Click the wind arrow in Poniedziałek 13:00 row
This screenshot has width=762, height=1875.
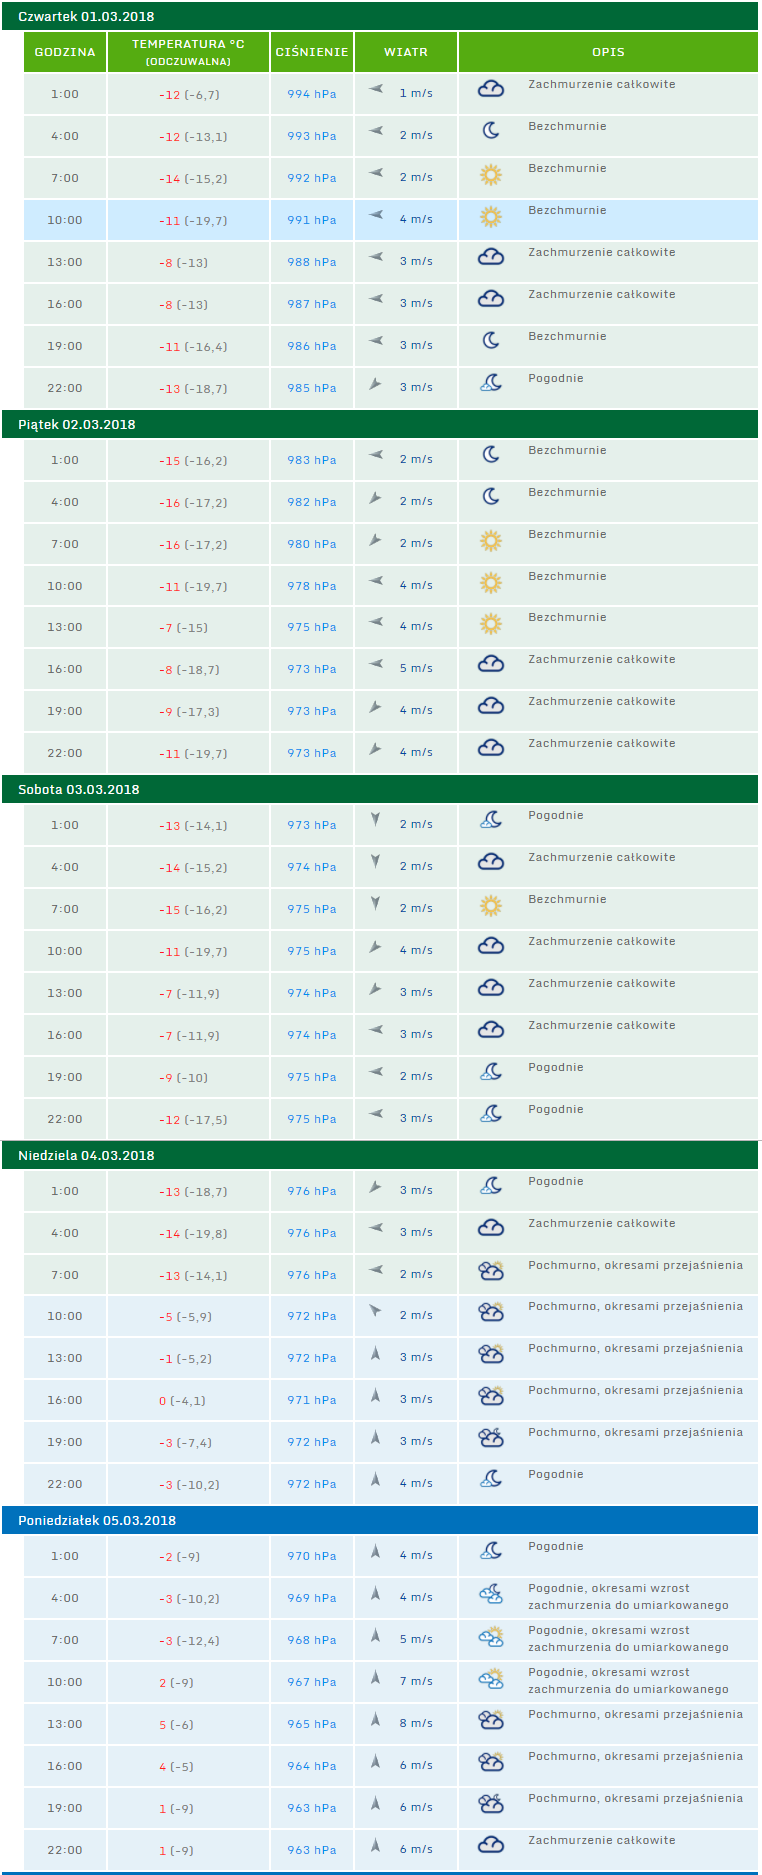375,1719
